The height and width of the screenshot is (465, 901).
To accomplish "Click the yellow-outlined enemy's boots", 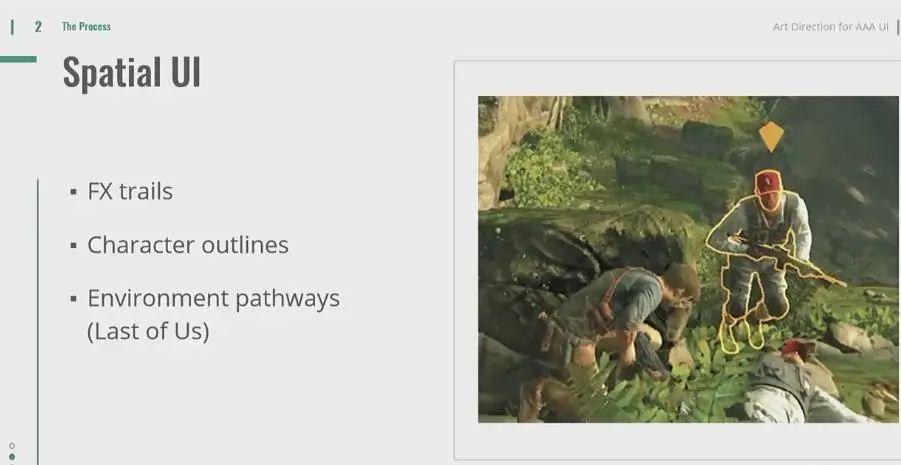I will tap(741, 335).
